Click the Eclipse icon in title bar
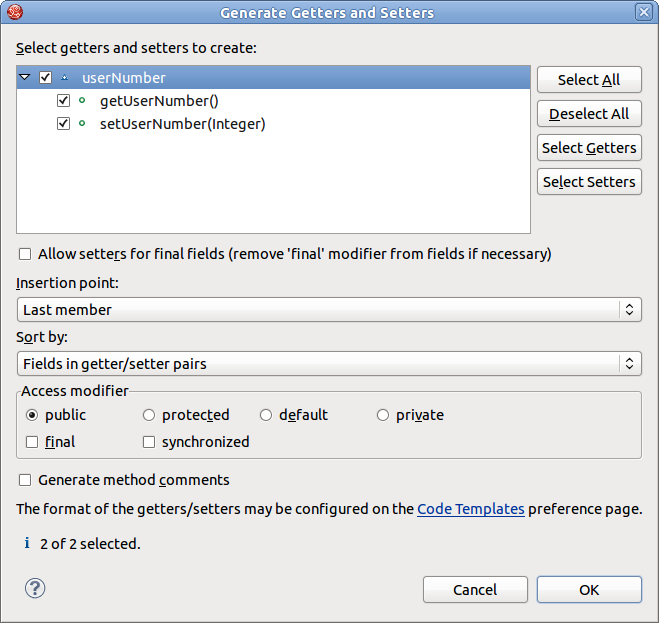 [15, 12]
